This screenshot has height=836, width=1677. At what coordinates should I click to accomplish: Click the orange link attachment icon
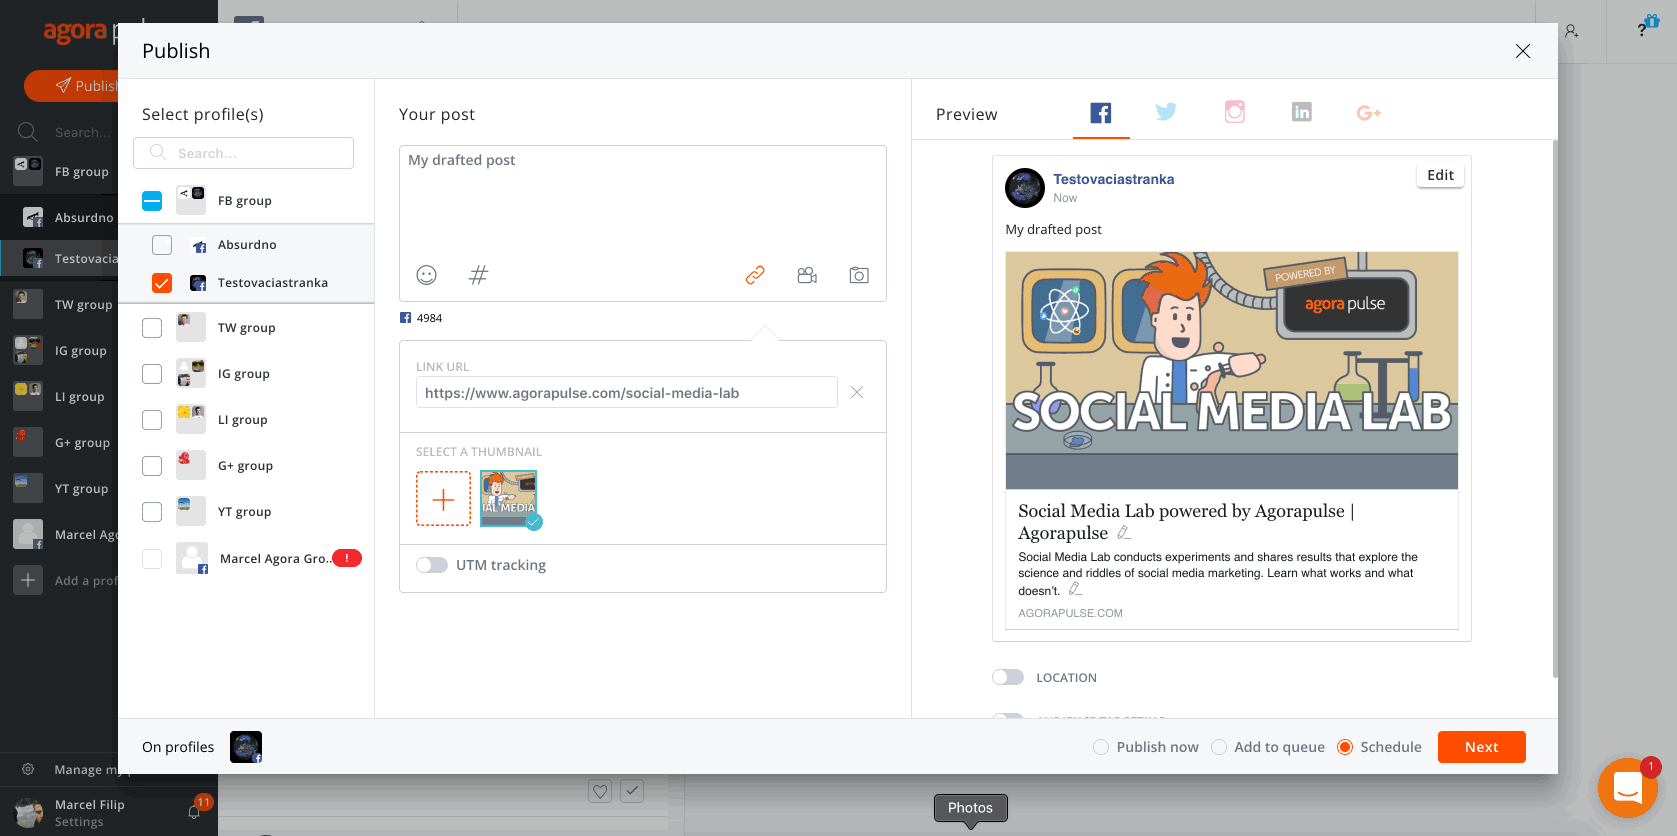point(755,275)
